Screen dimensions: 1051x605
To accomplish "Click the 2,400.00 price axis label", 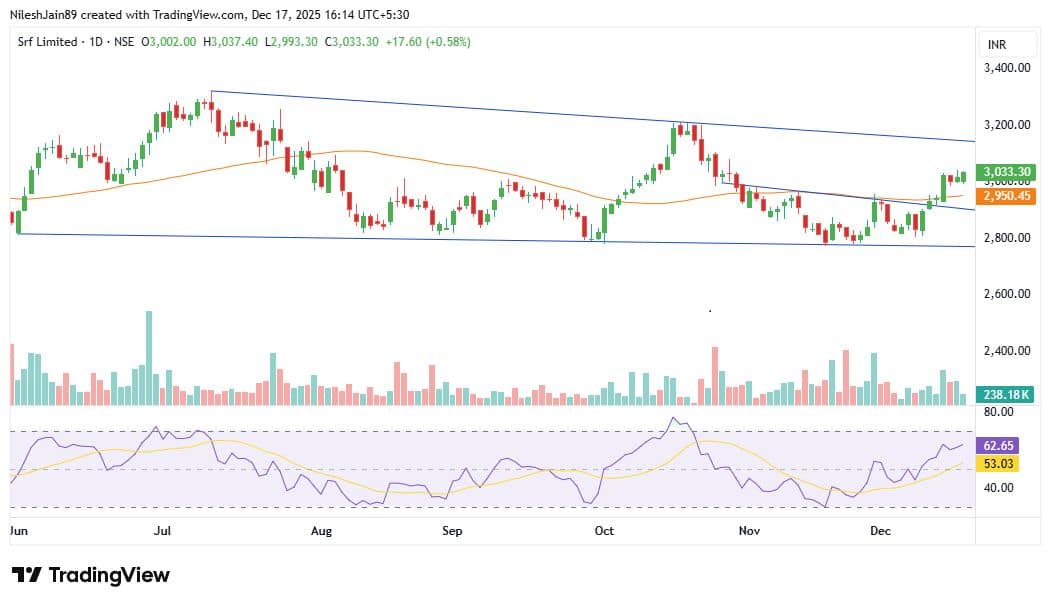I will point(1007,350).
